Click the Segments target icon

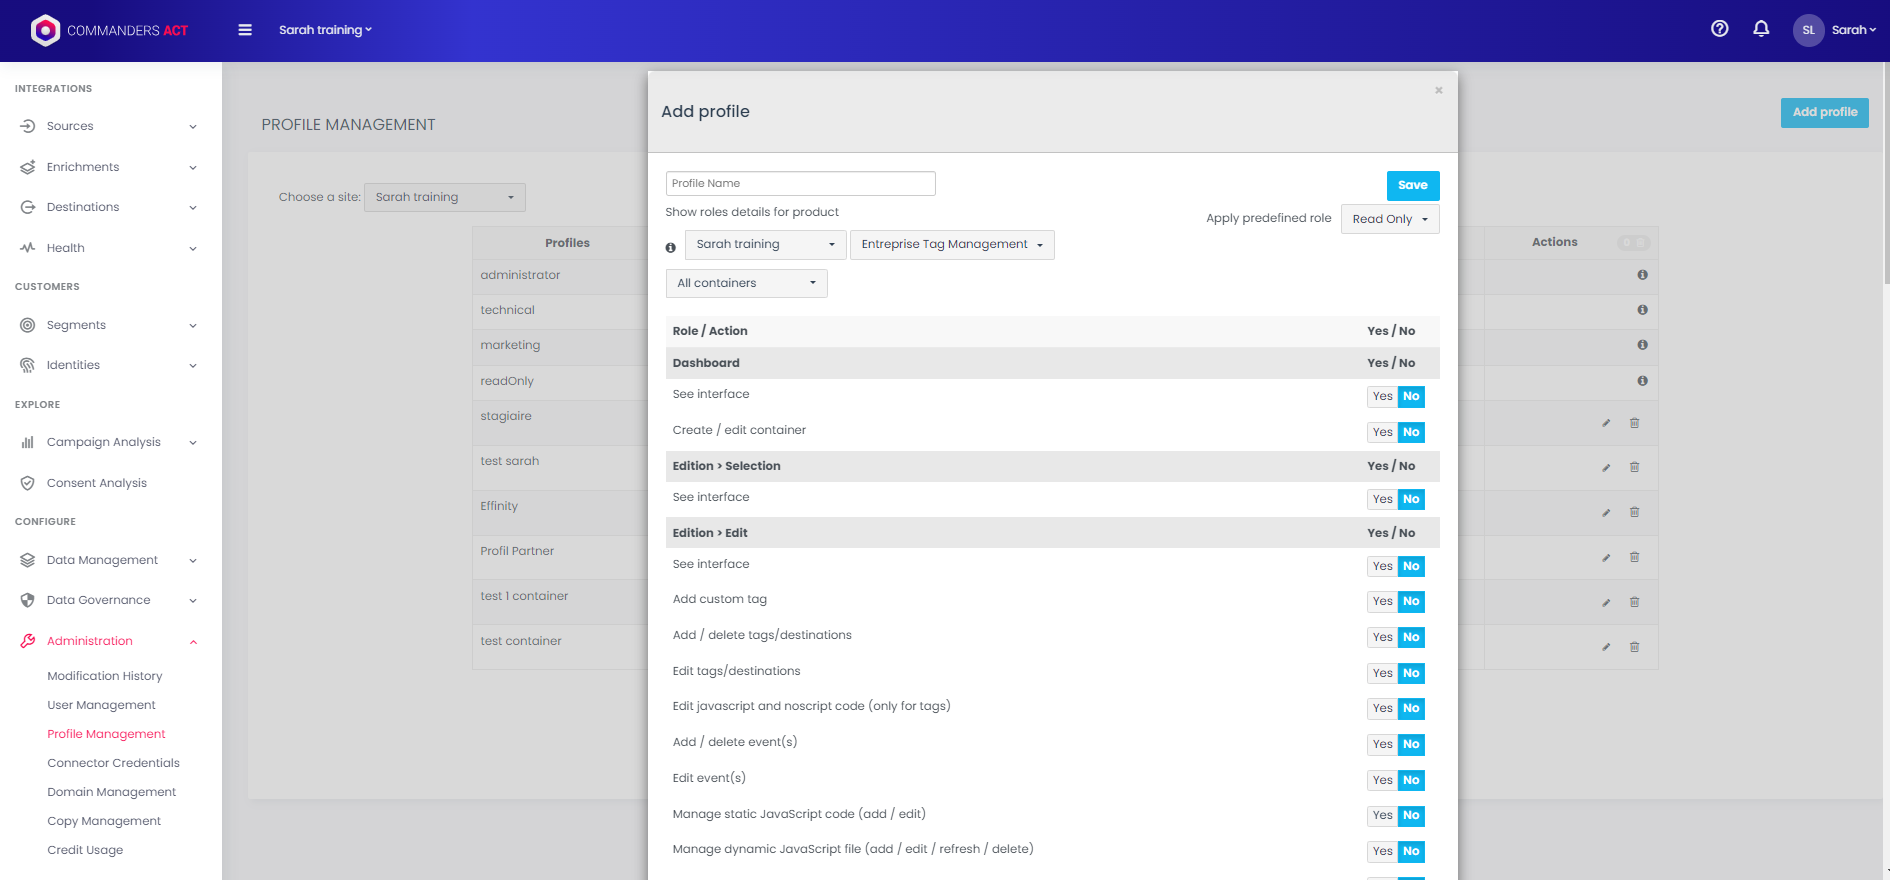[x=28, y=325]
